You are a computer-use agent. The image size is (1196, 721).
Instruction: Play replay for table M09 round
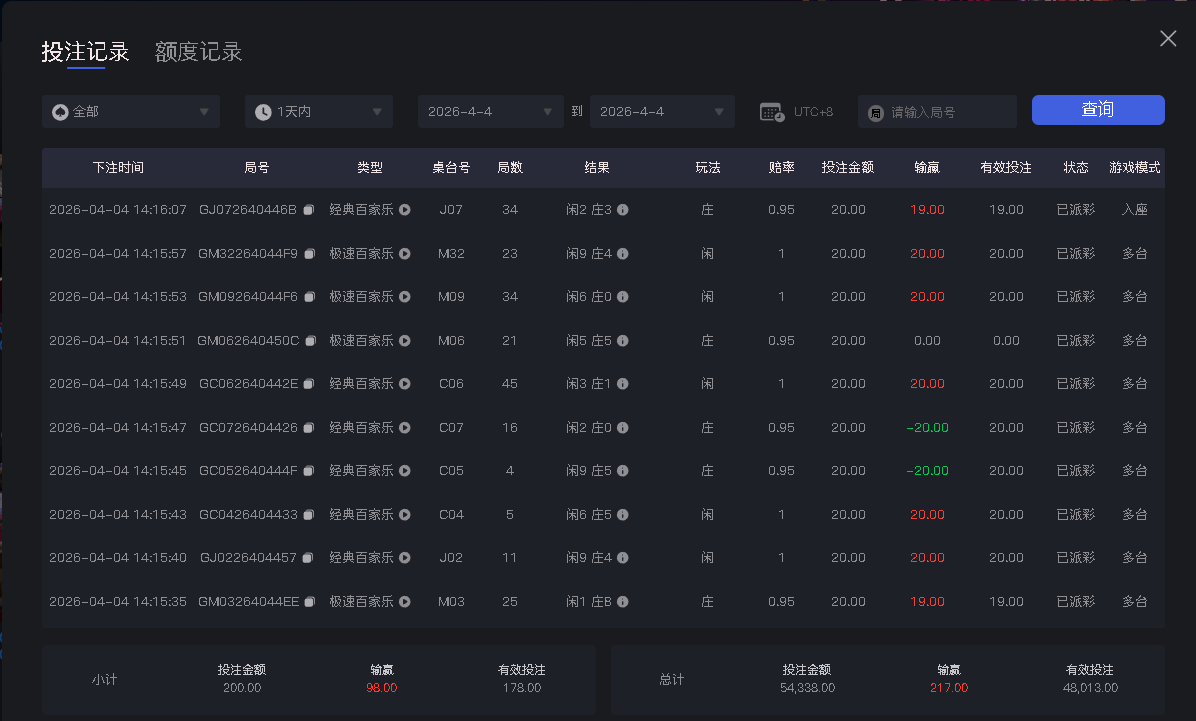pyautogui.click(x=405, y=297)
